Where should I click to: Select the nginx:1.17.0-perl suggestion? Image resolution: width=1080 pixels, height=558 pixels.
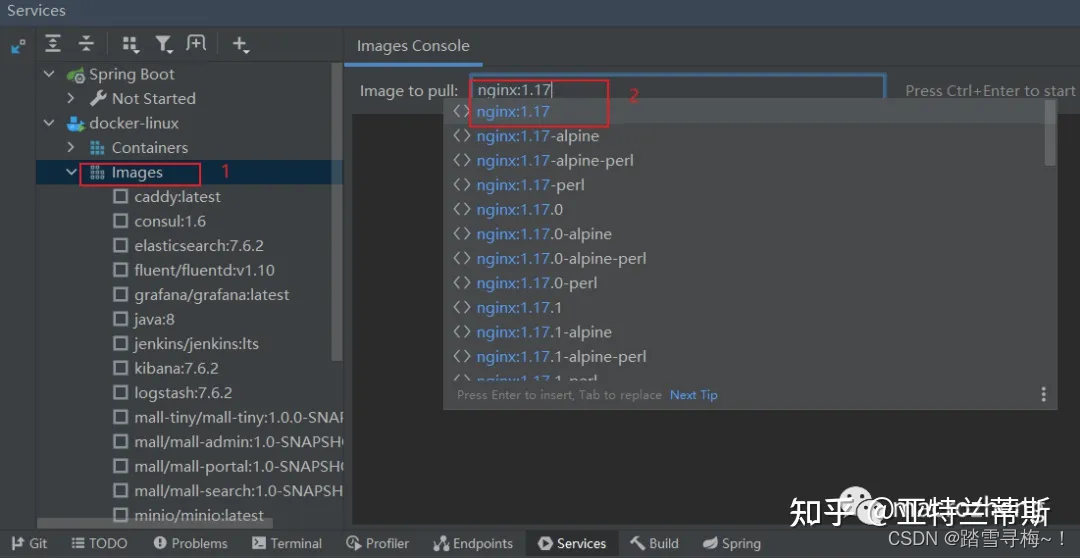(x=745, y=283)
